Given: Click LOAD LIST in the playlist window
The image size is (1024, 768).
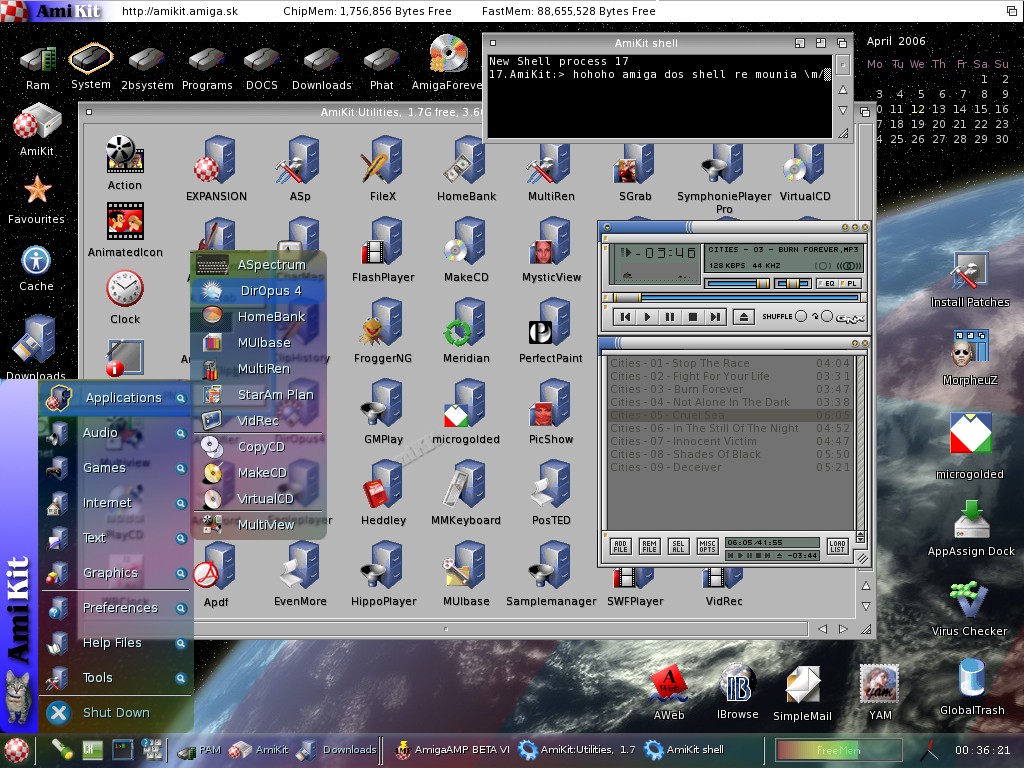Looking at the screenshot, I should 837,546.
